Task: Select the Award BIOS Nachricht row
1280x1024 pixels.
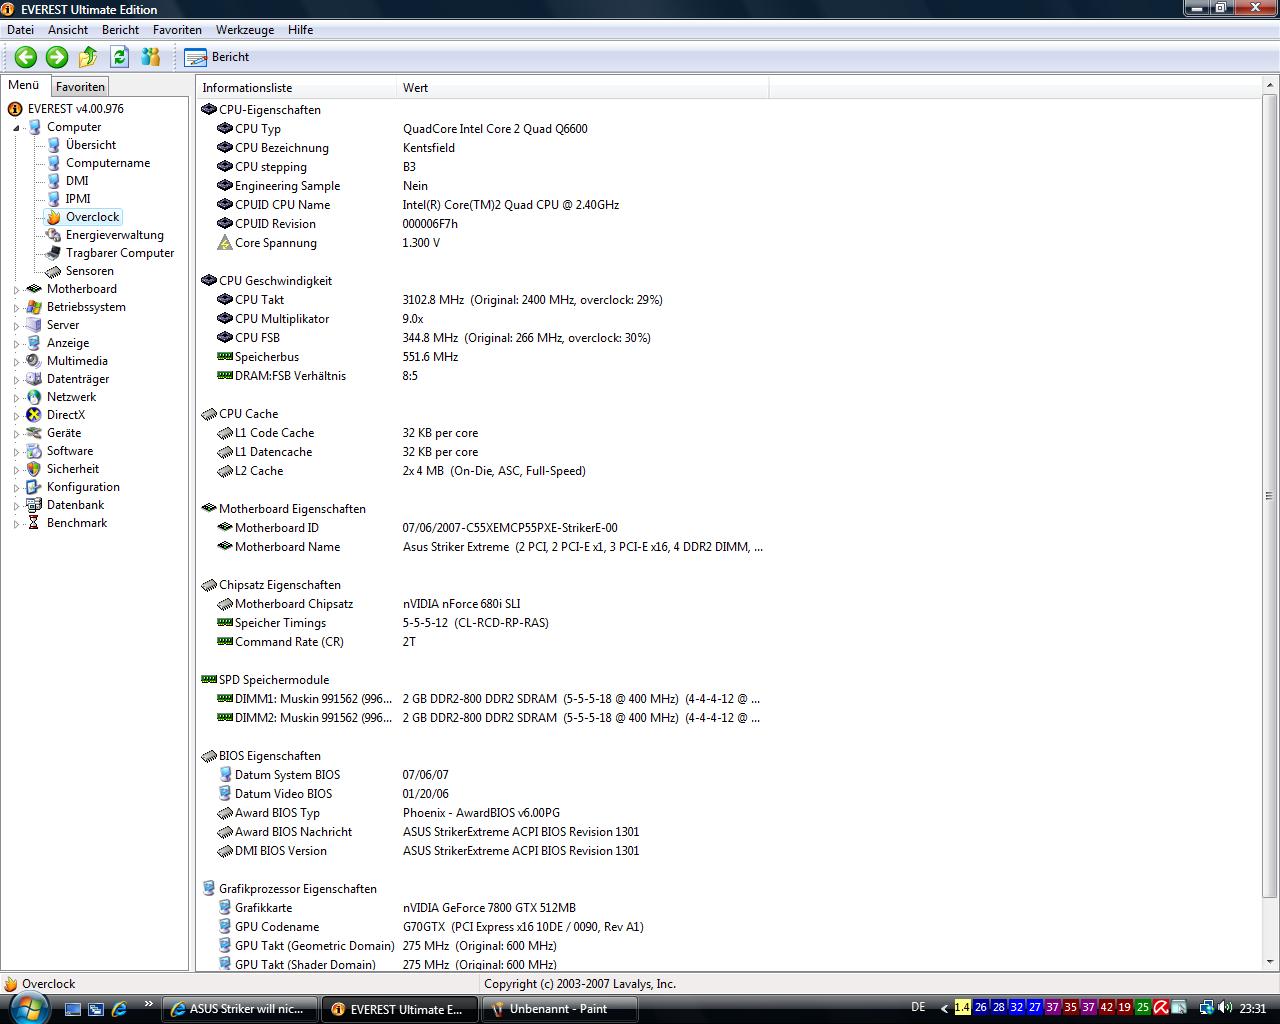Action: [482, 832]
